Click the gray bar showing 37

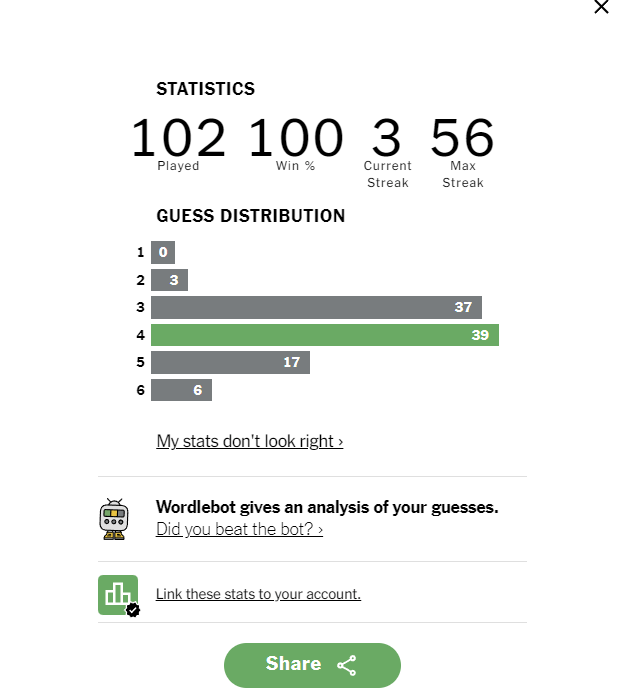click(x=316, y=307)
